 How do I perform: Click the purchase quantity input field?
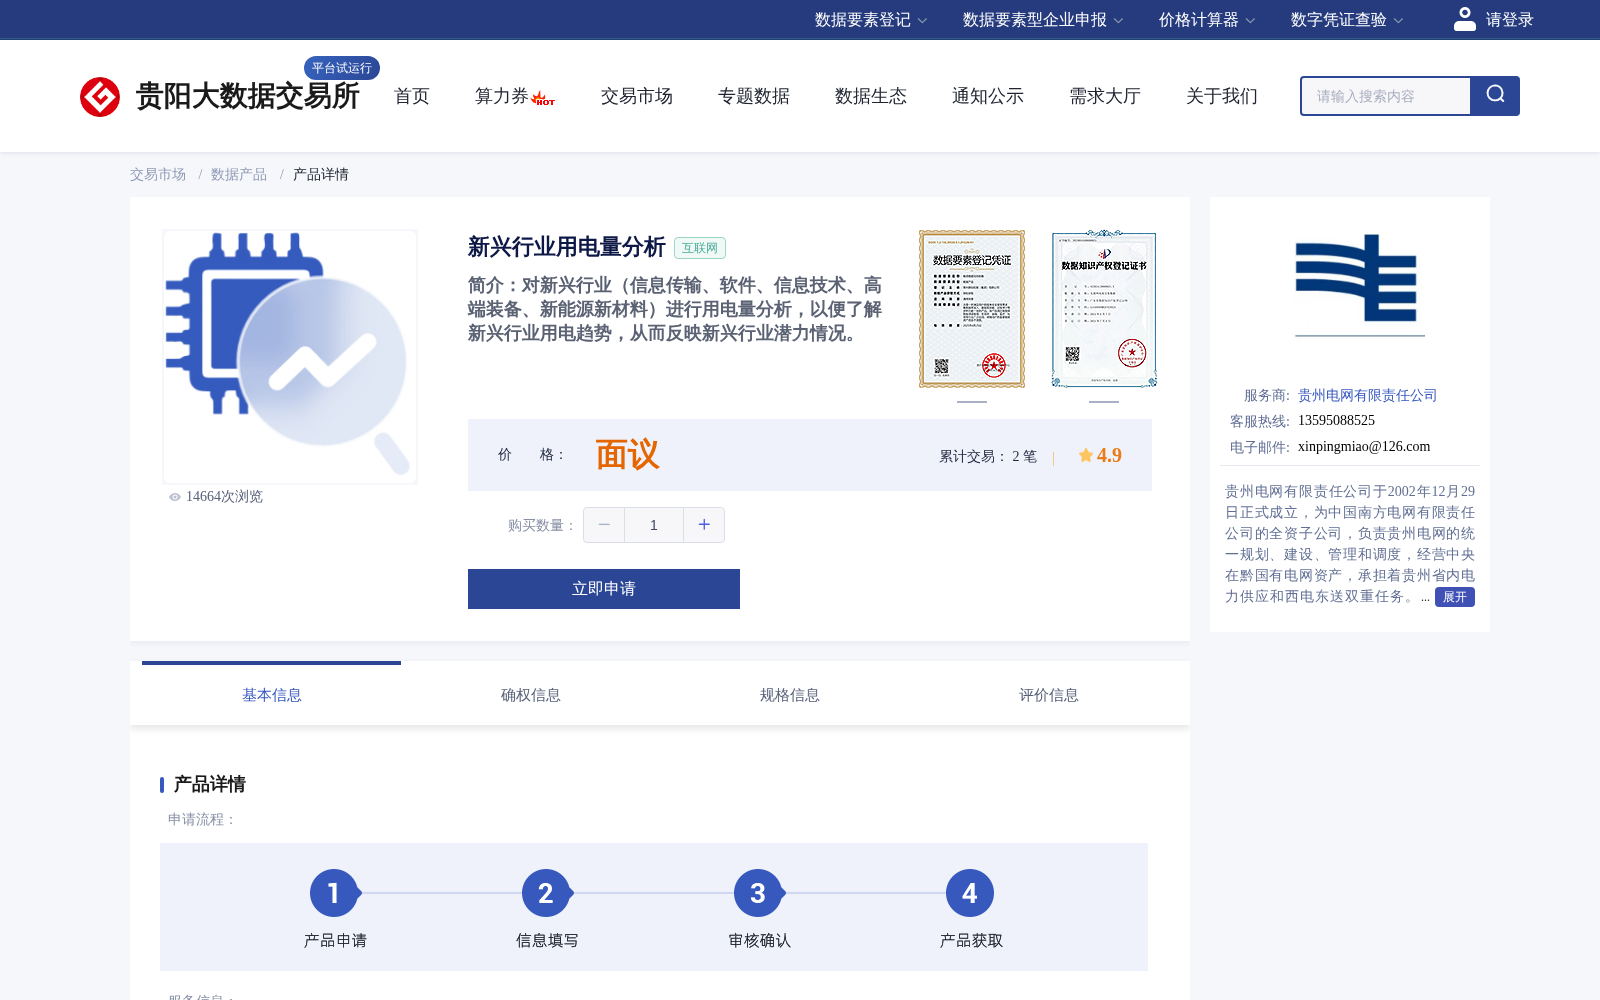(654, 525)
